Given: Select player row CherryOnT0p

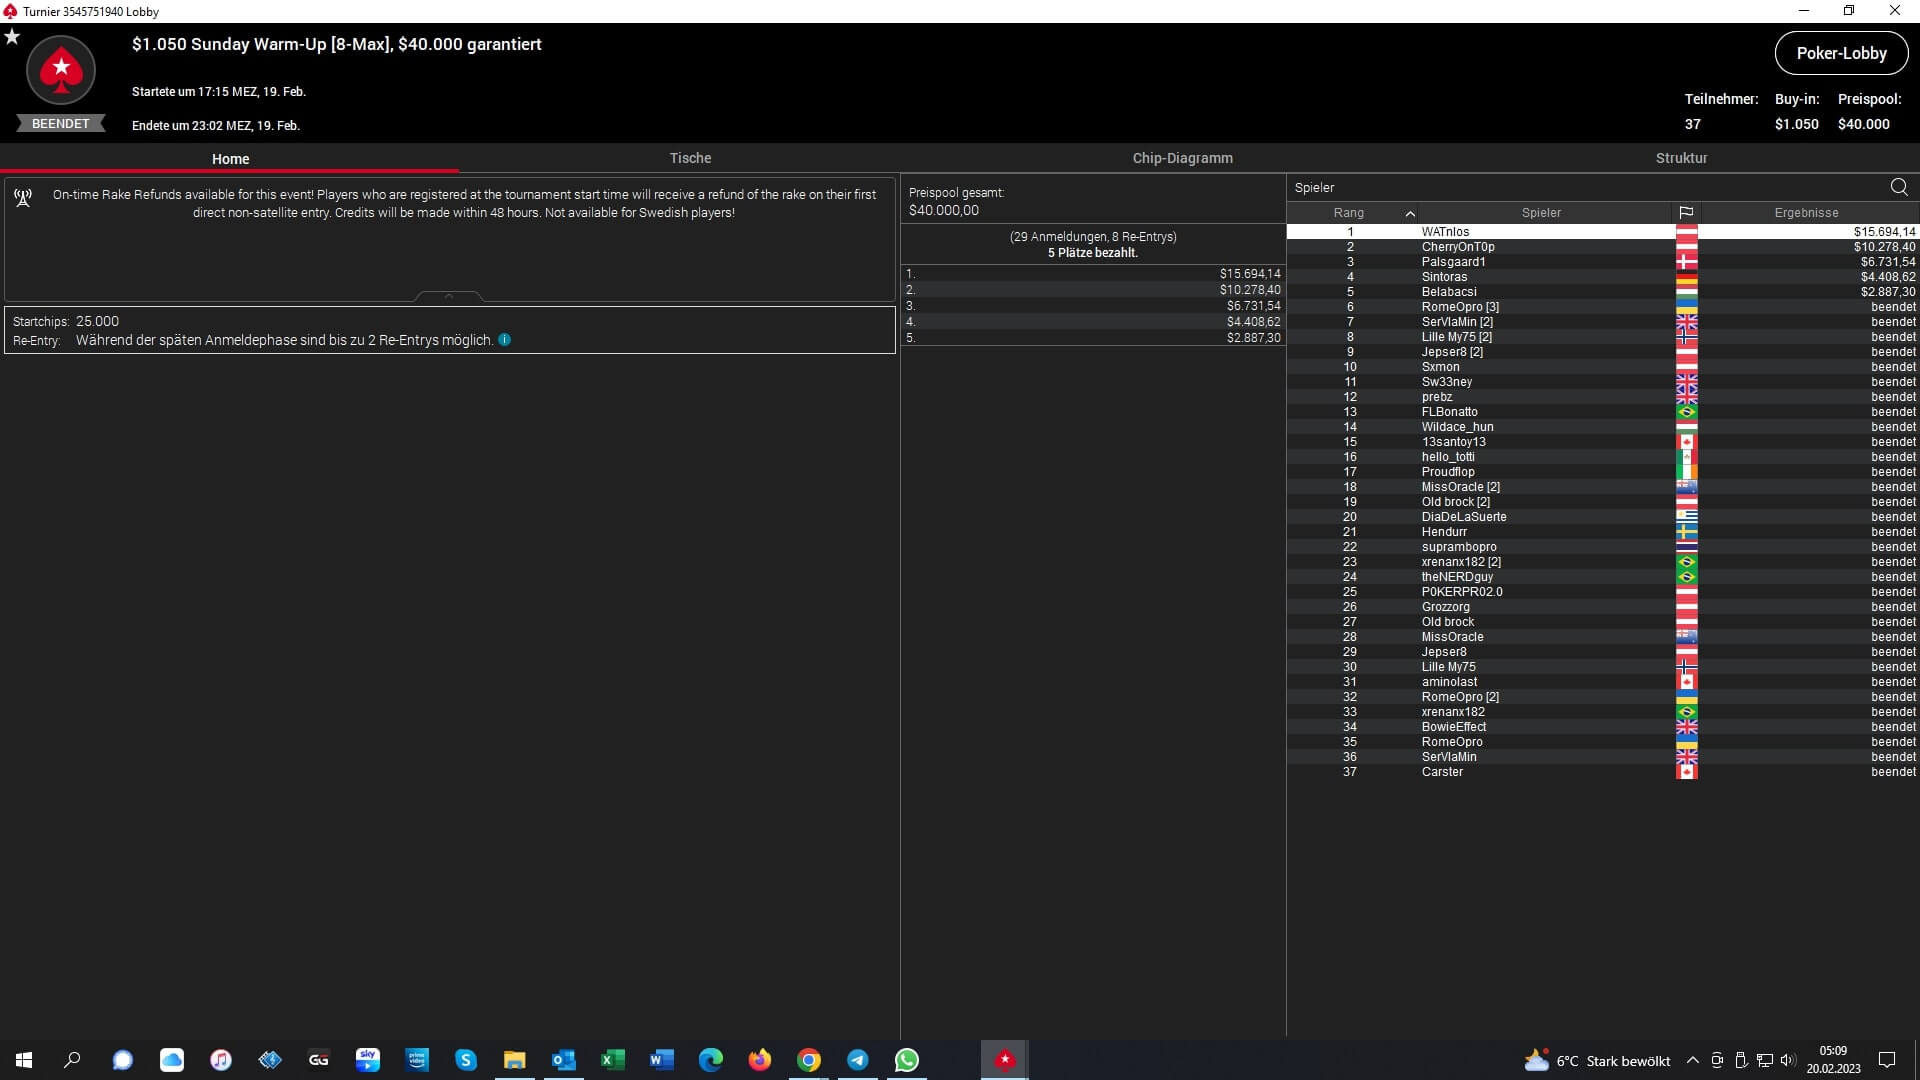Looking at the screenshot, I should (1602, 247).
